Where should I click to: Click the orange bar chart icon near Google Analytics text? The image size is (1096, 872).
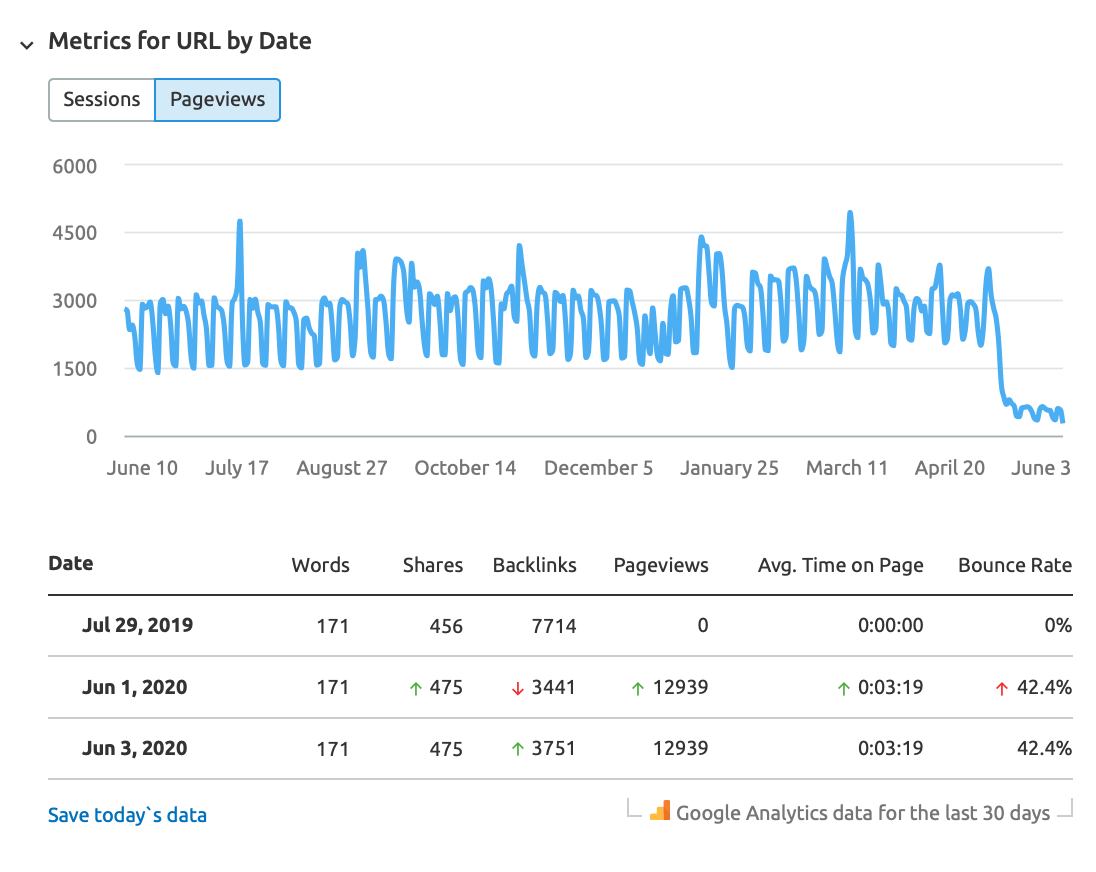[660, 811]
